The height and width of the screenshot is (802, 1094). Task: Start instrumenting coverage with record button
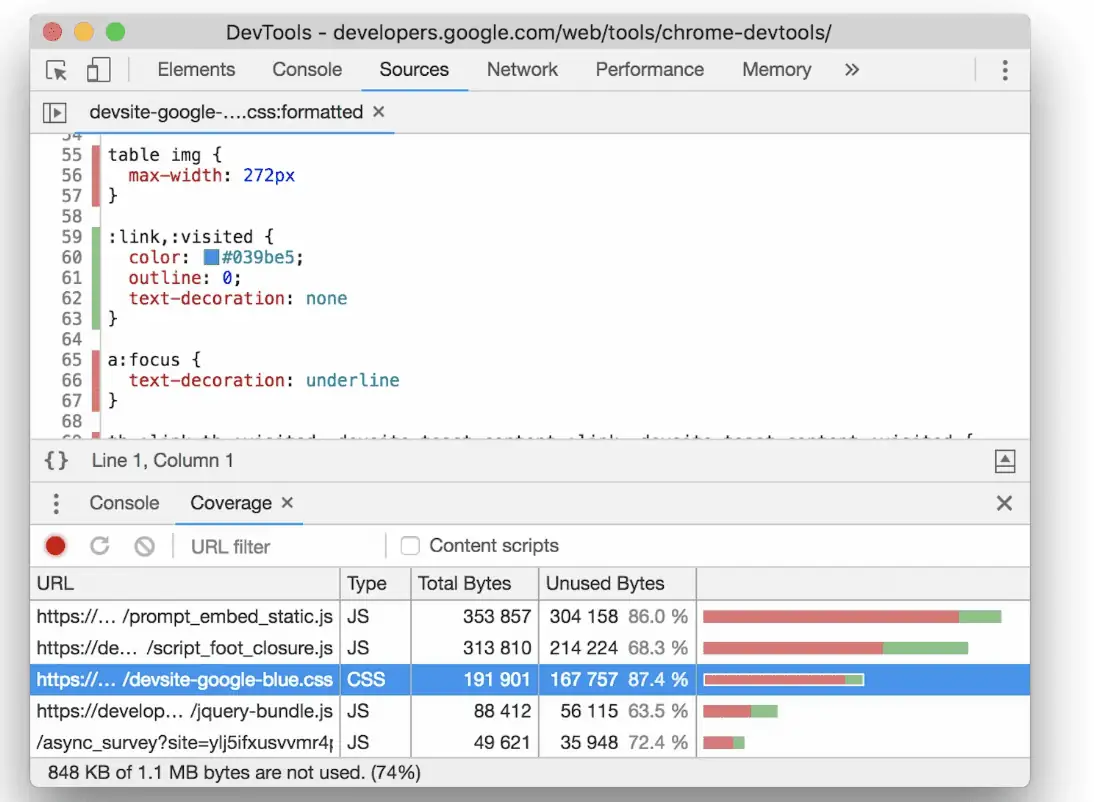point(55,546)
